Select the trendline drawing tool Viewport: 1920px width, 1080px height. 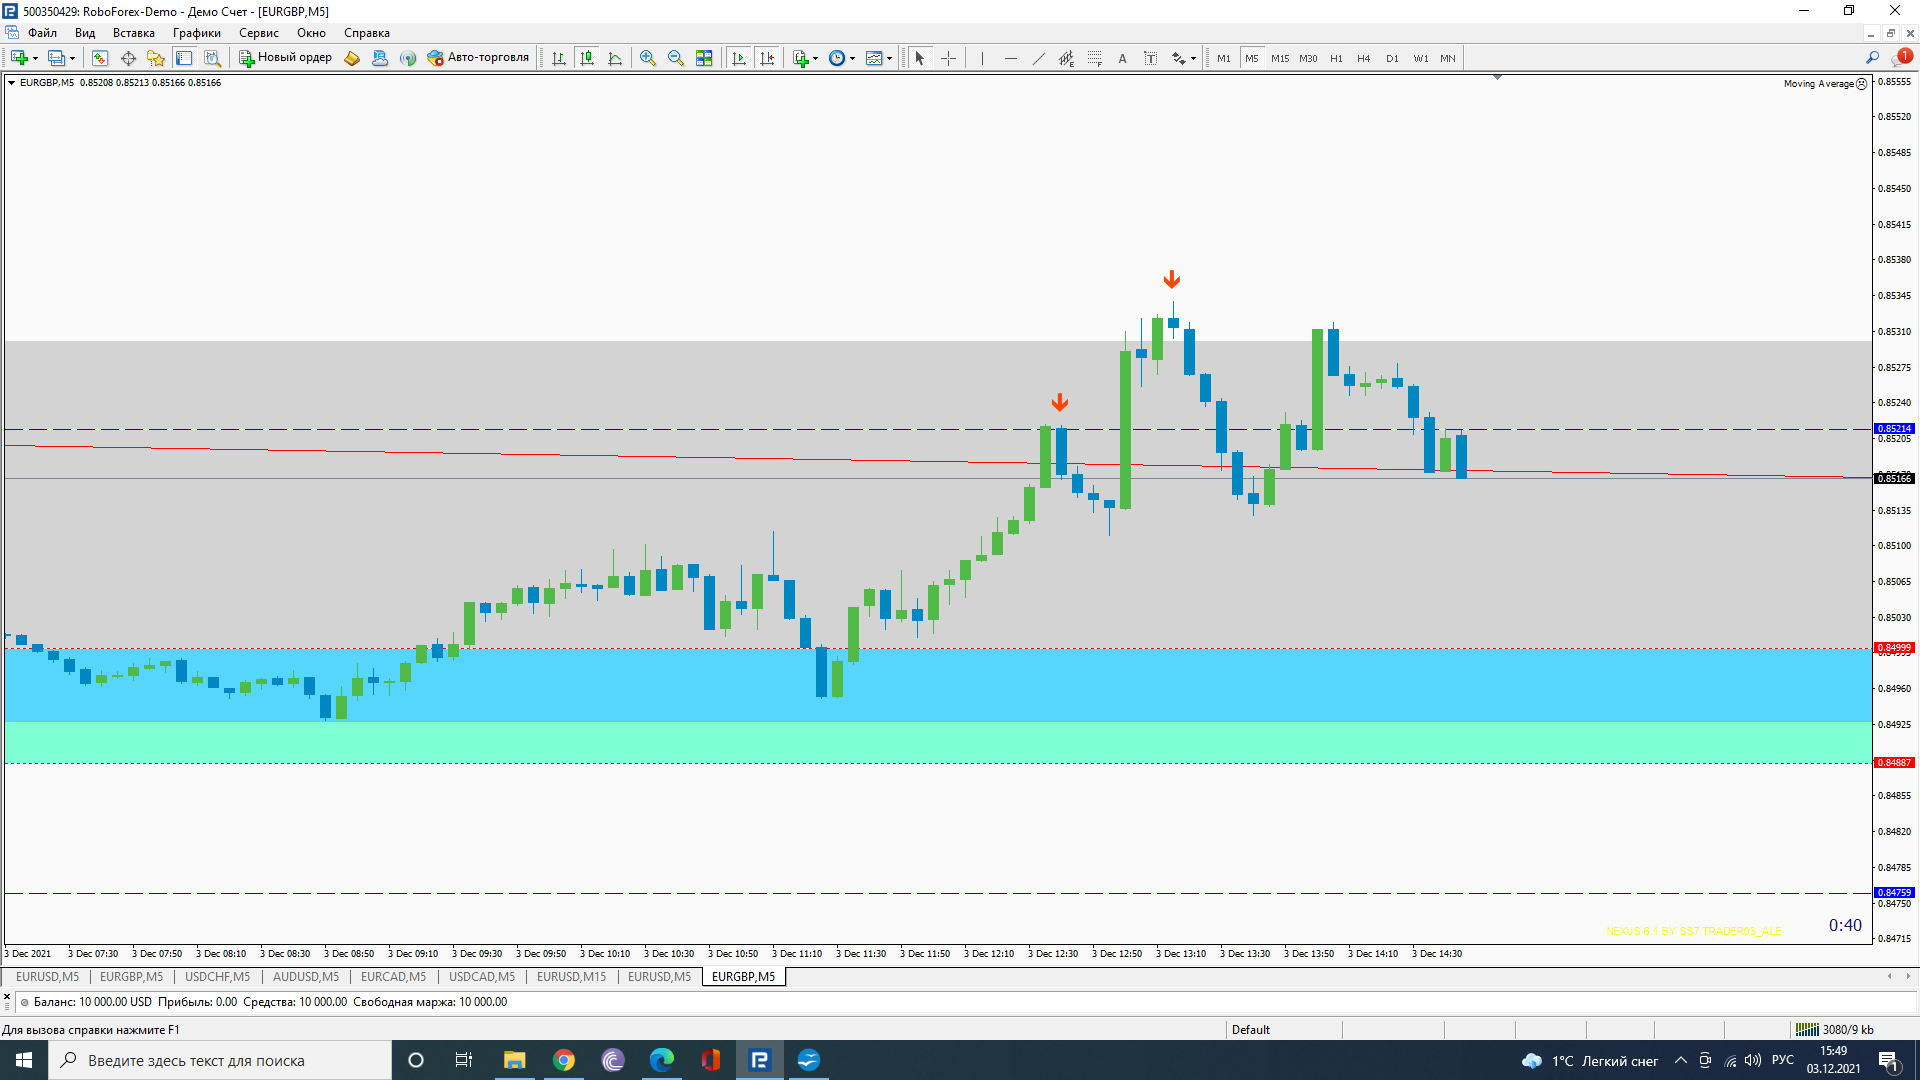[x=1039, y=58]
